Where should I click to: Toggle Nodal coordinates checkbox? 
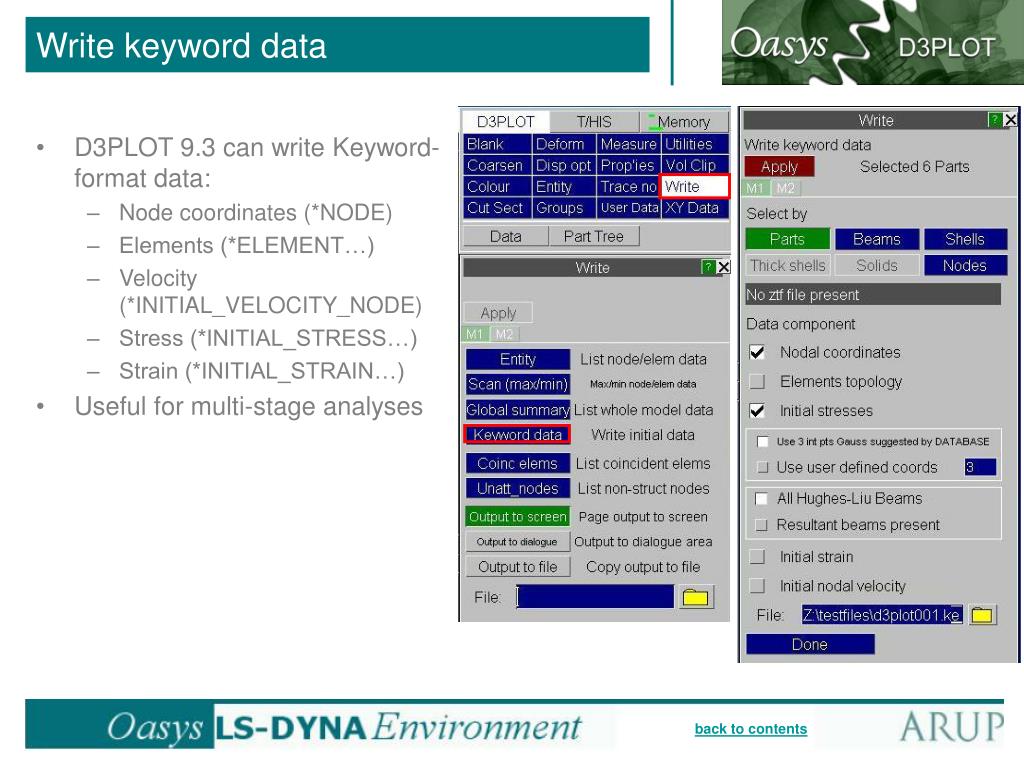pos(757,353)
